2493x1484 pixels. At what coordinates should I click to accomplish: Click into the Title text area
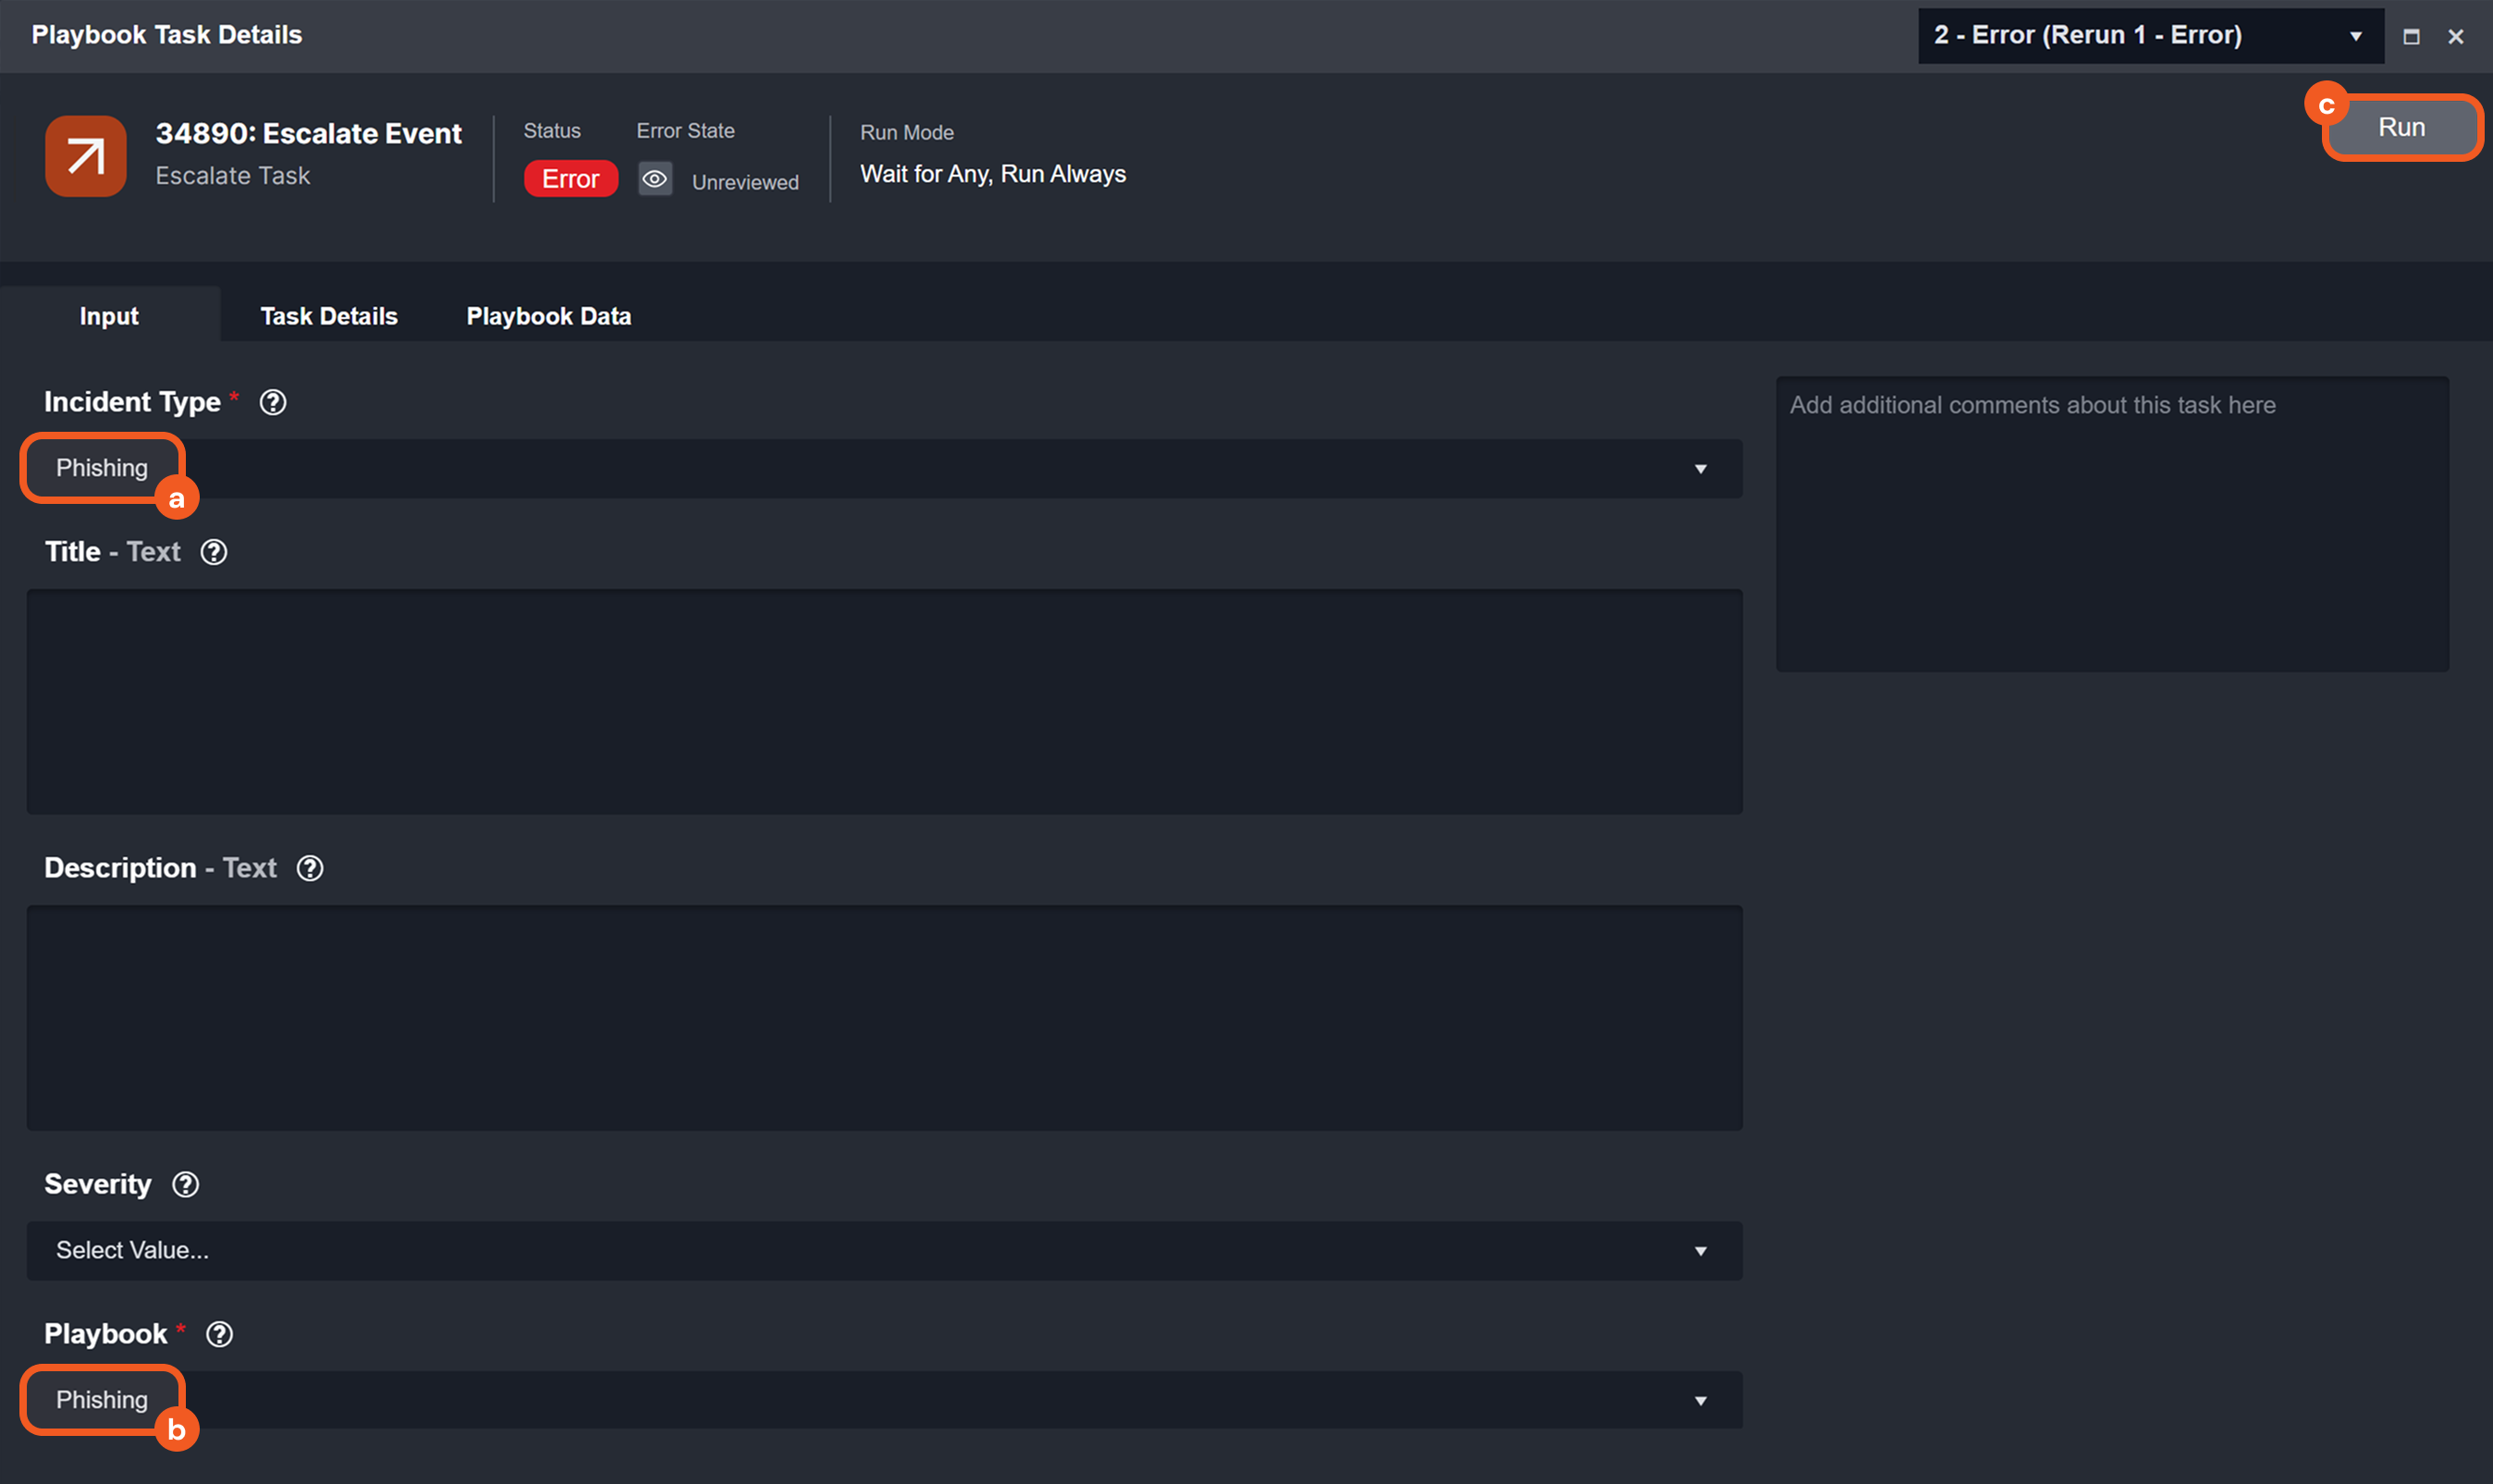[884, 701]
